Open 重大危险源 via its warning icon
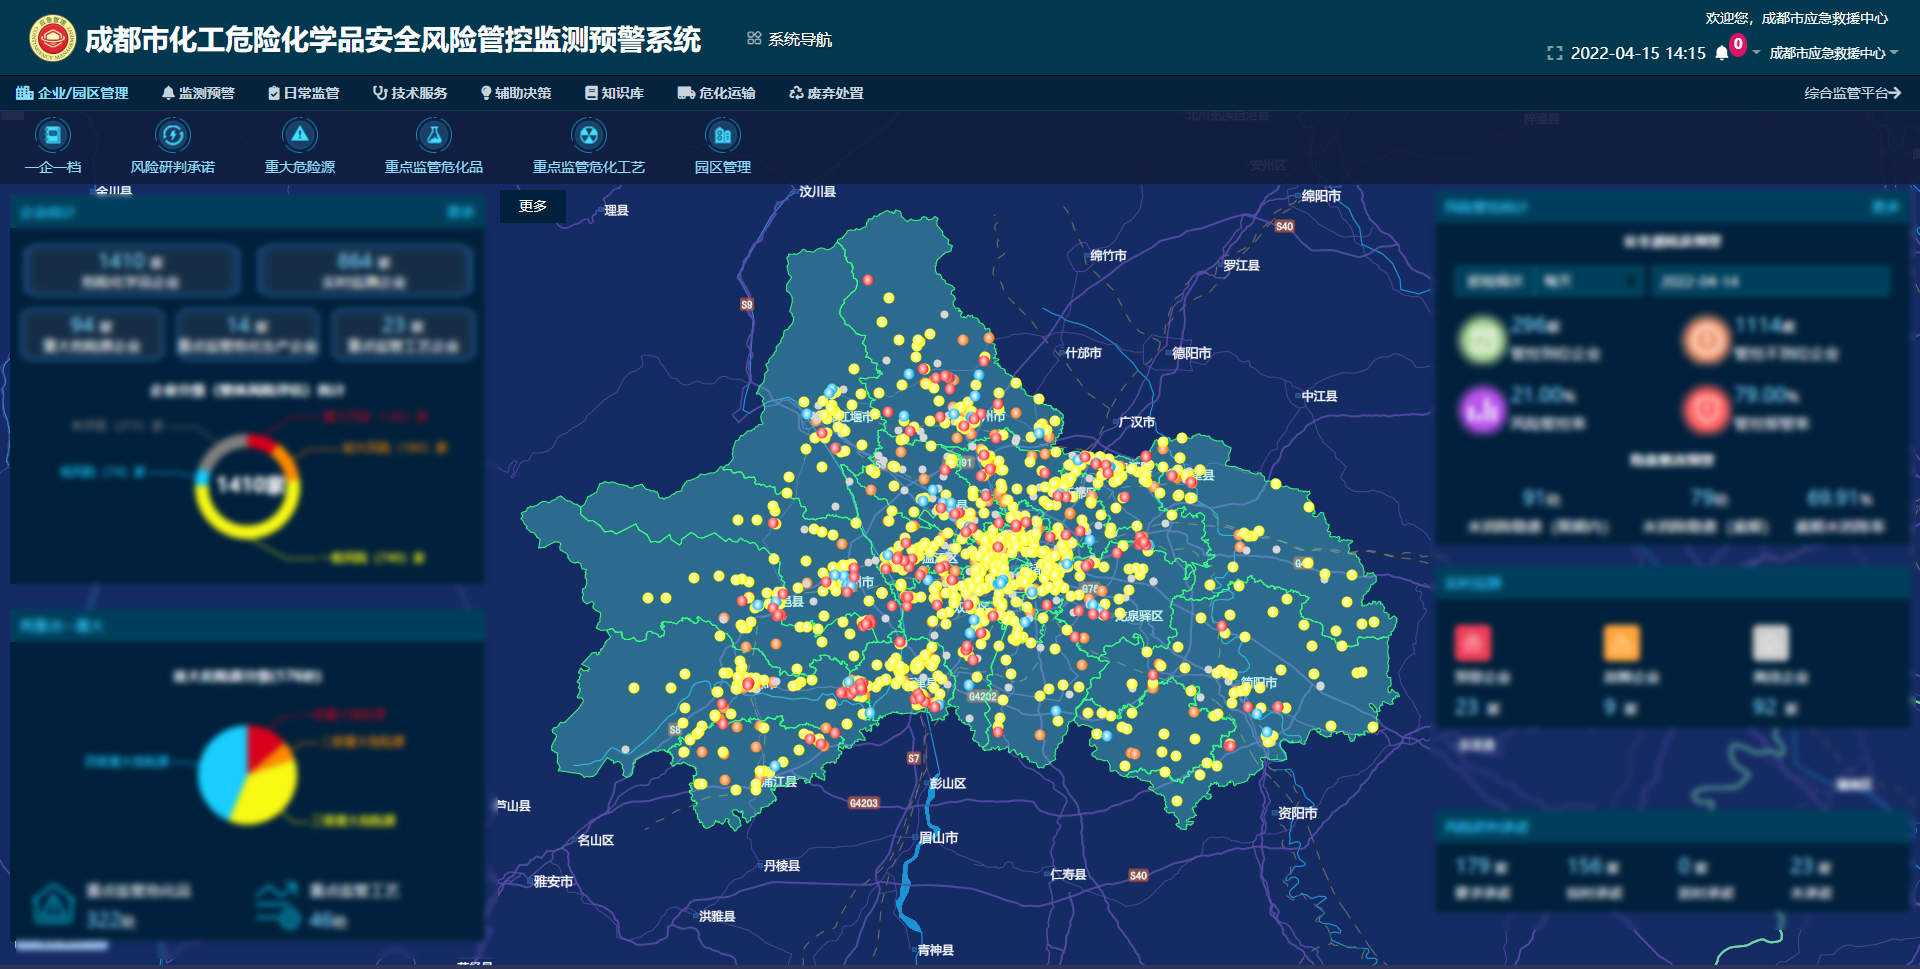Screen dimensions: 1920x969 300,136
